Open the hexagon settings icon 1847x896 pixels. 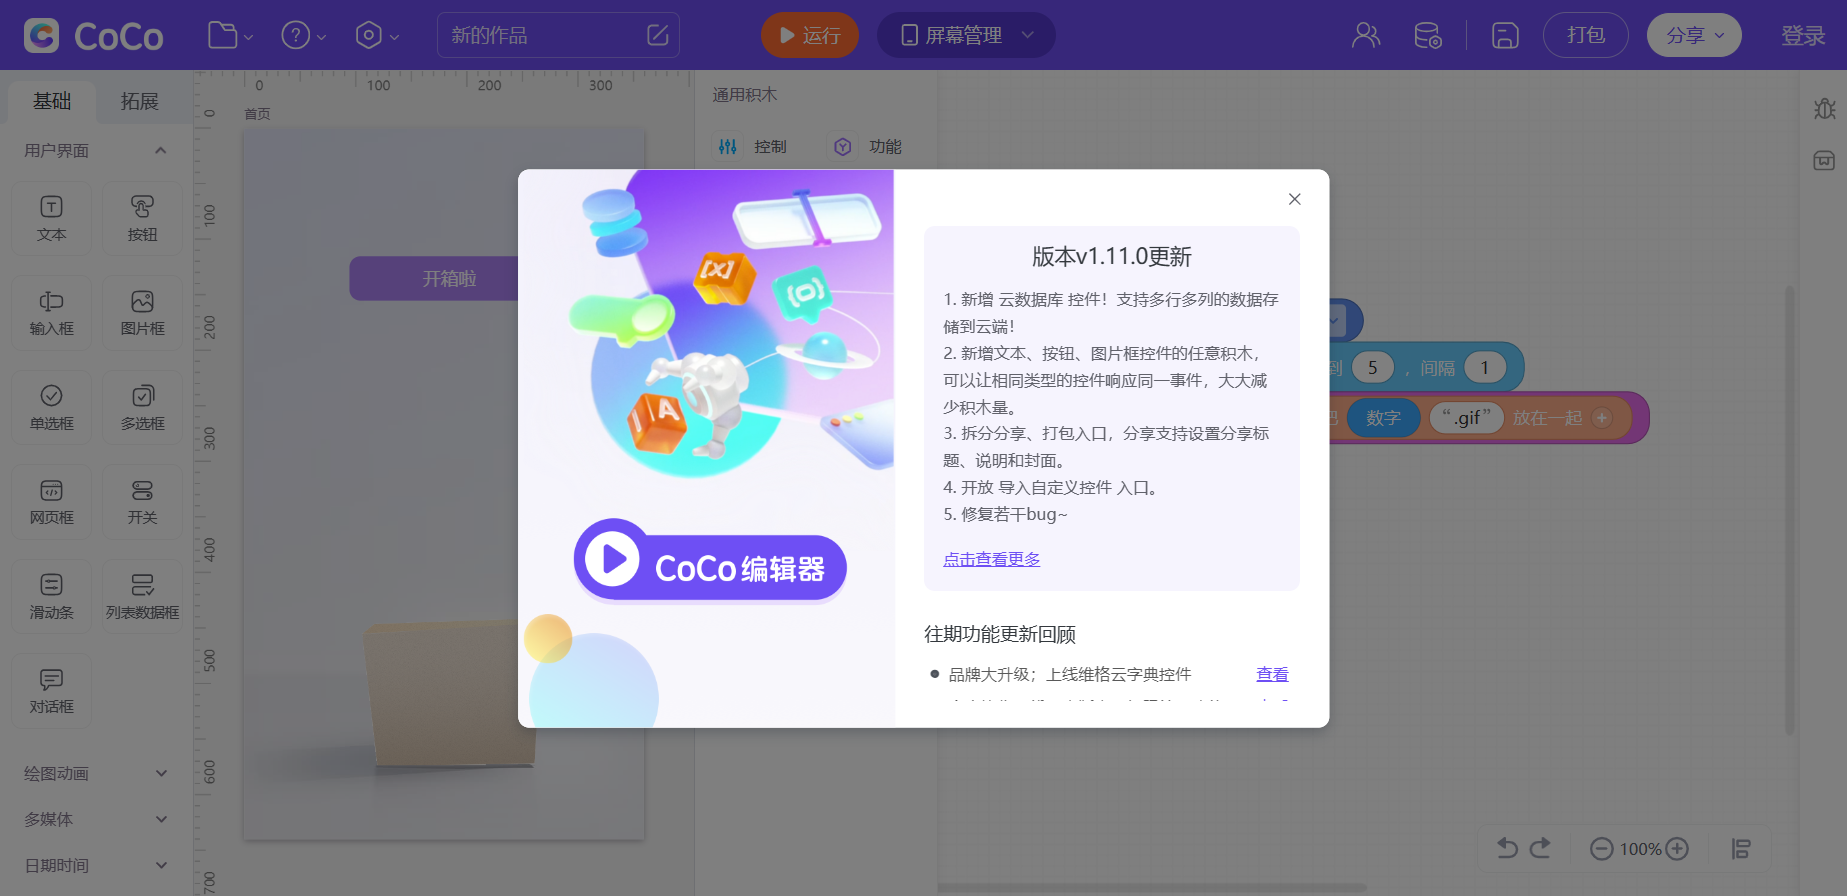(377, 35)
